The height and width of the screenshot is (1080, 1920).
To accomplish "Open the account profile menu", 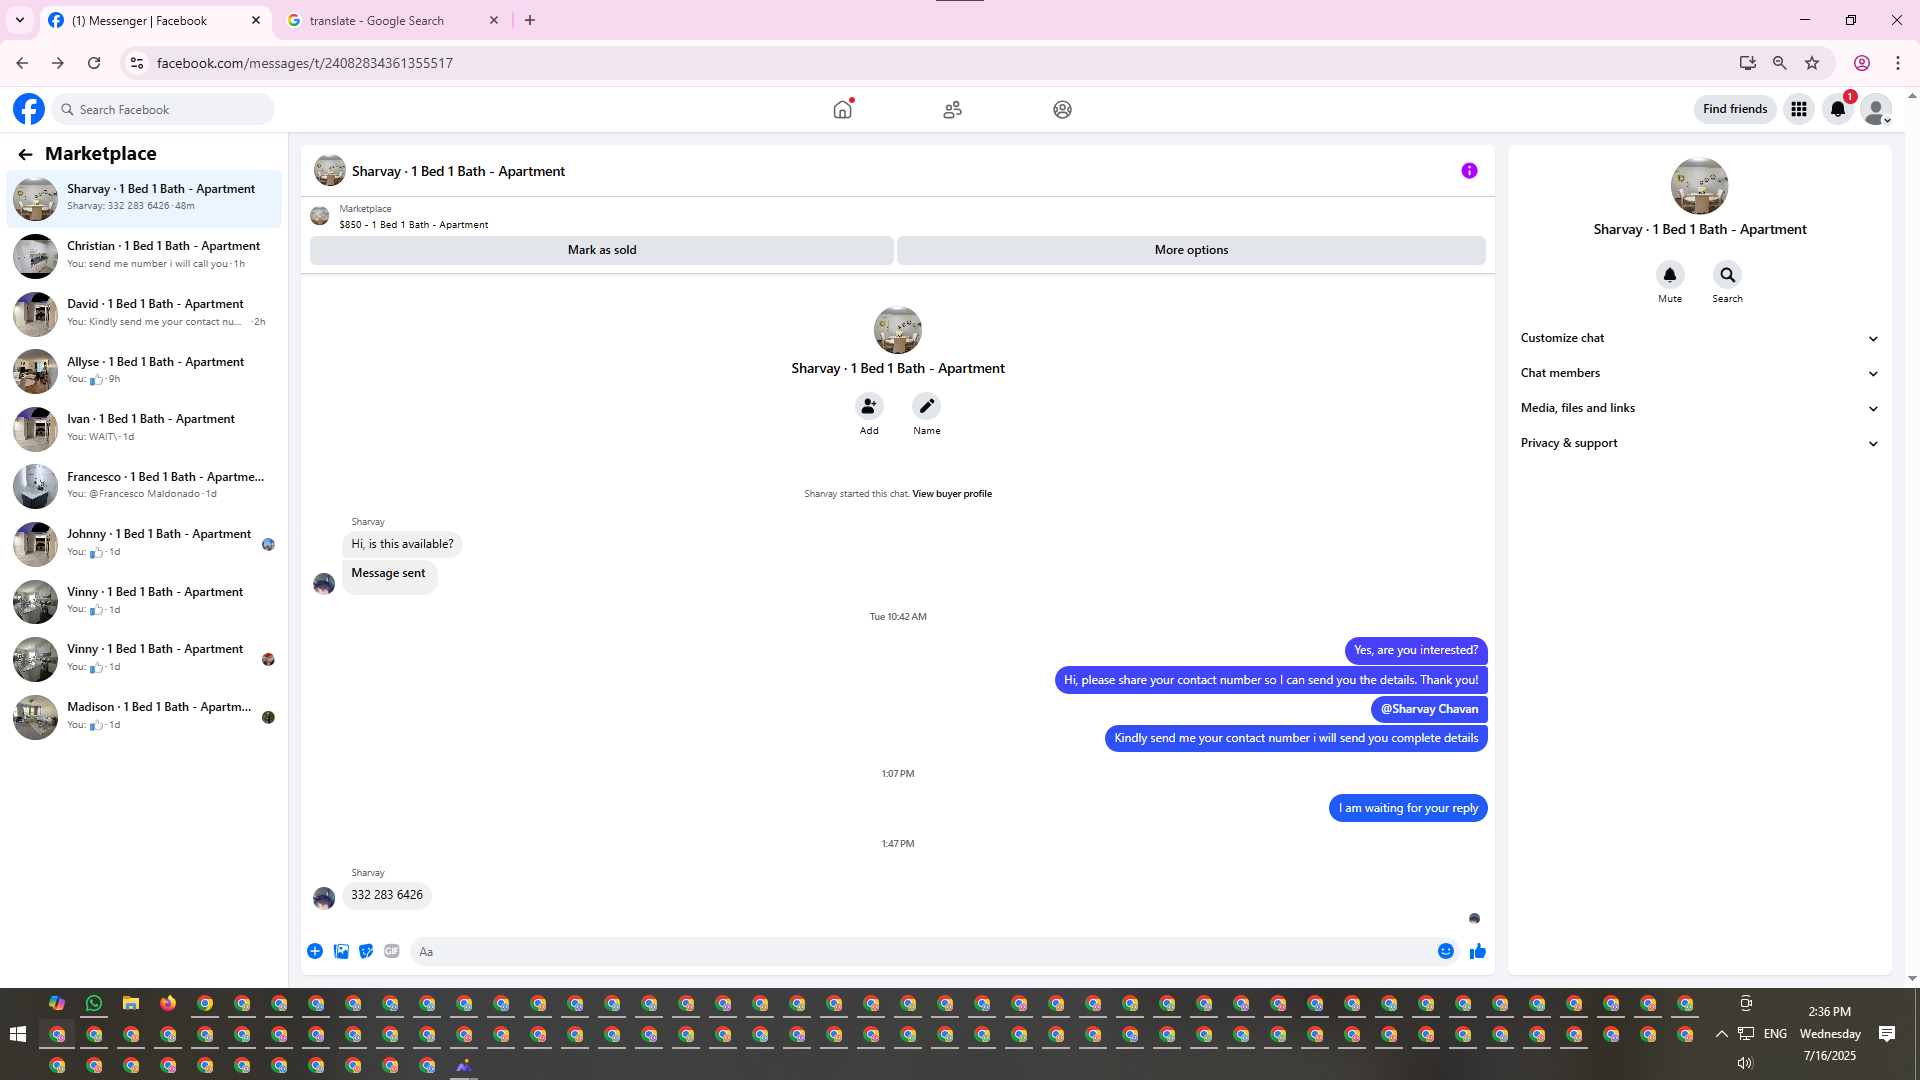I will (1877, 109).
